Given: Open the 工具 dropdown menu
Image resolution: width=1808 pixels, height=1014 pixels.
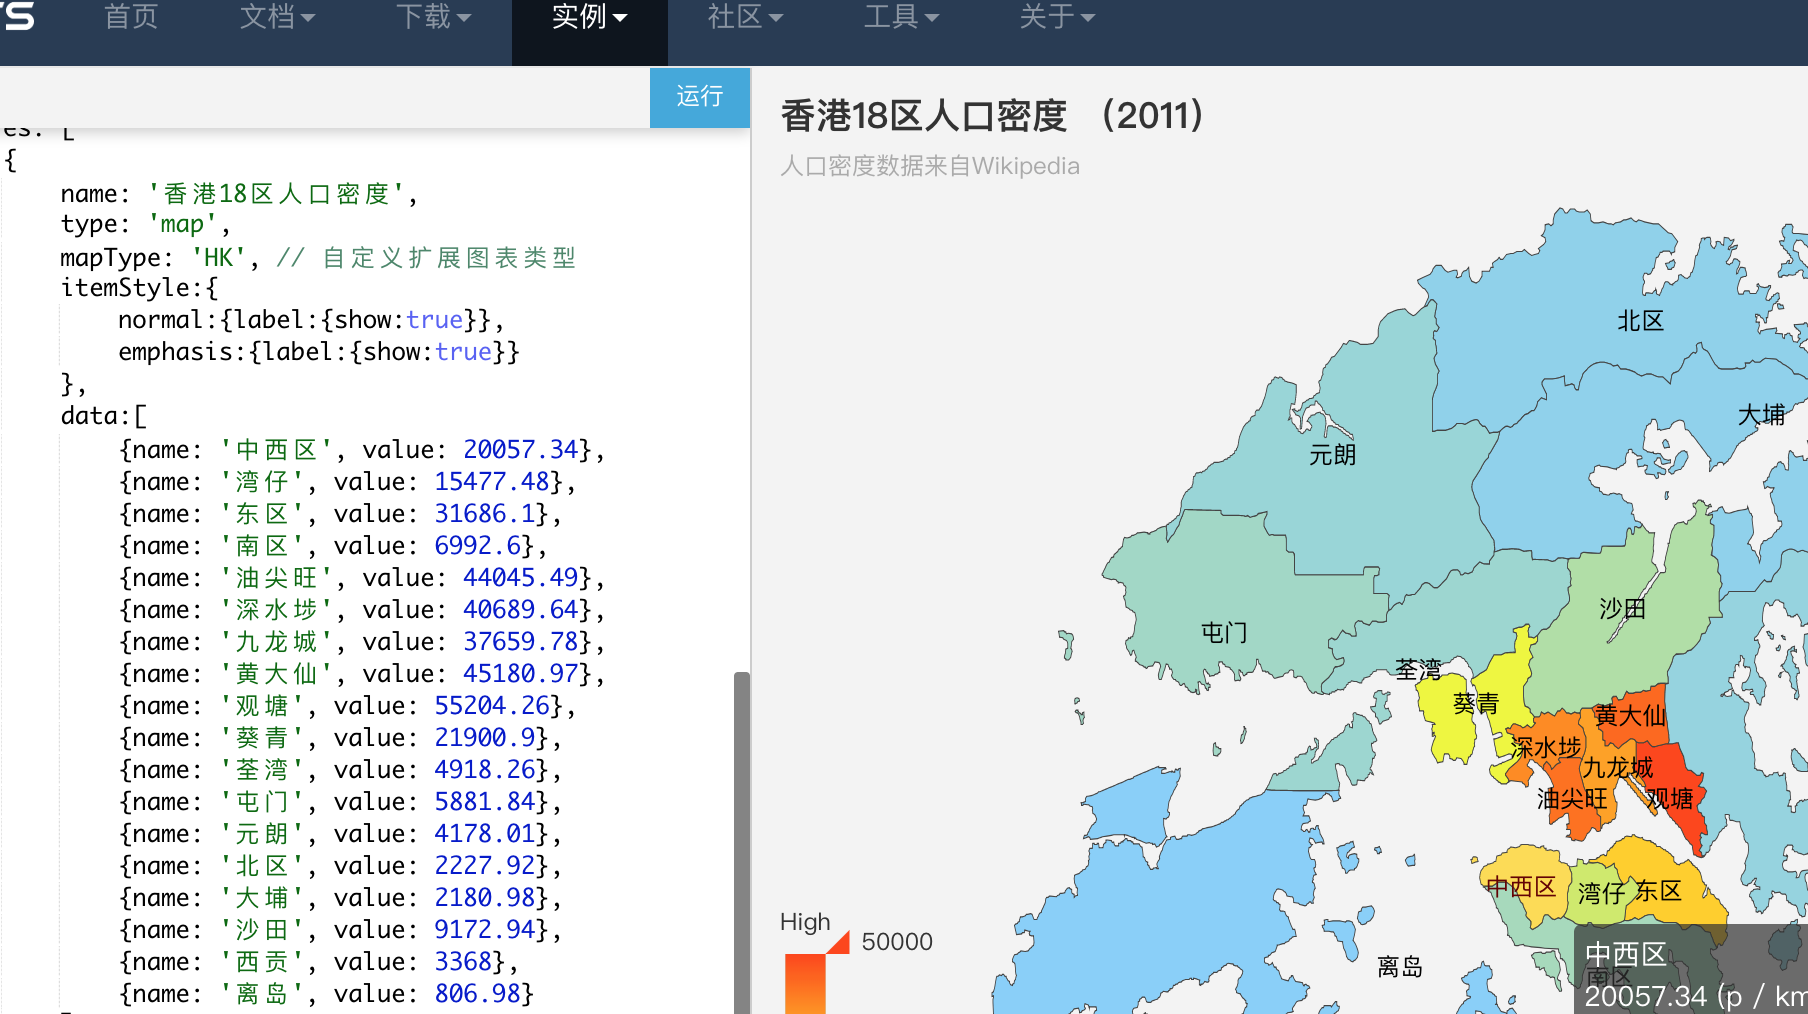Looking at the screenshot, I should pyautogui.click(x=901, y=17).
